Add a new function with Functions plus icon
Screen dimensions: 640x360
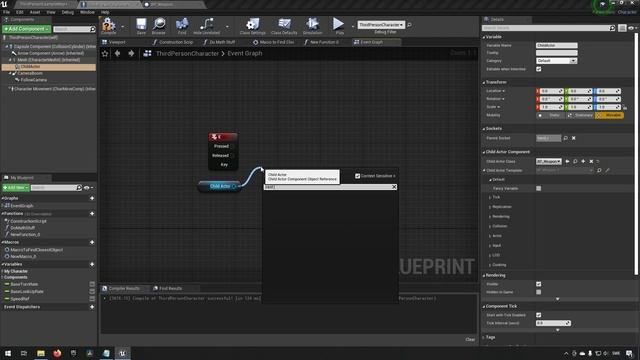tap(92, 213)
